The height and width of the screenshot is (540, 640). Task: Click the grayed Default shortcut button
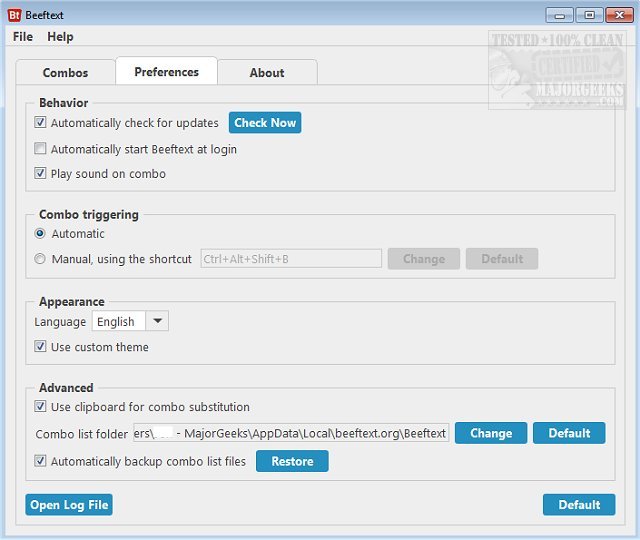(x=502, y=259)
